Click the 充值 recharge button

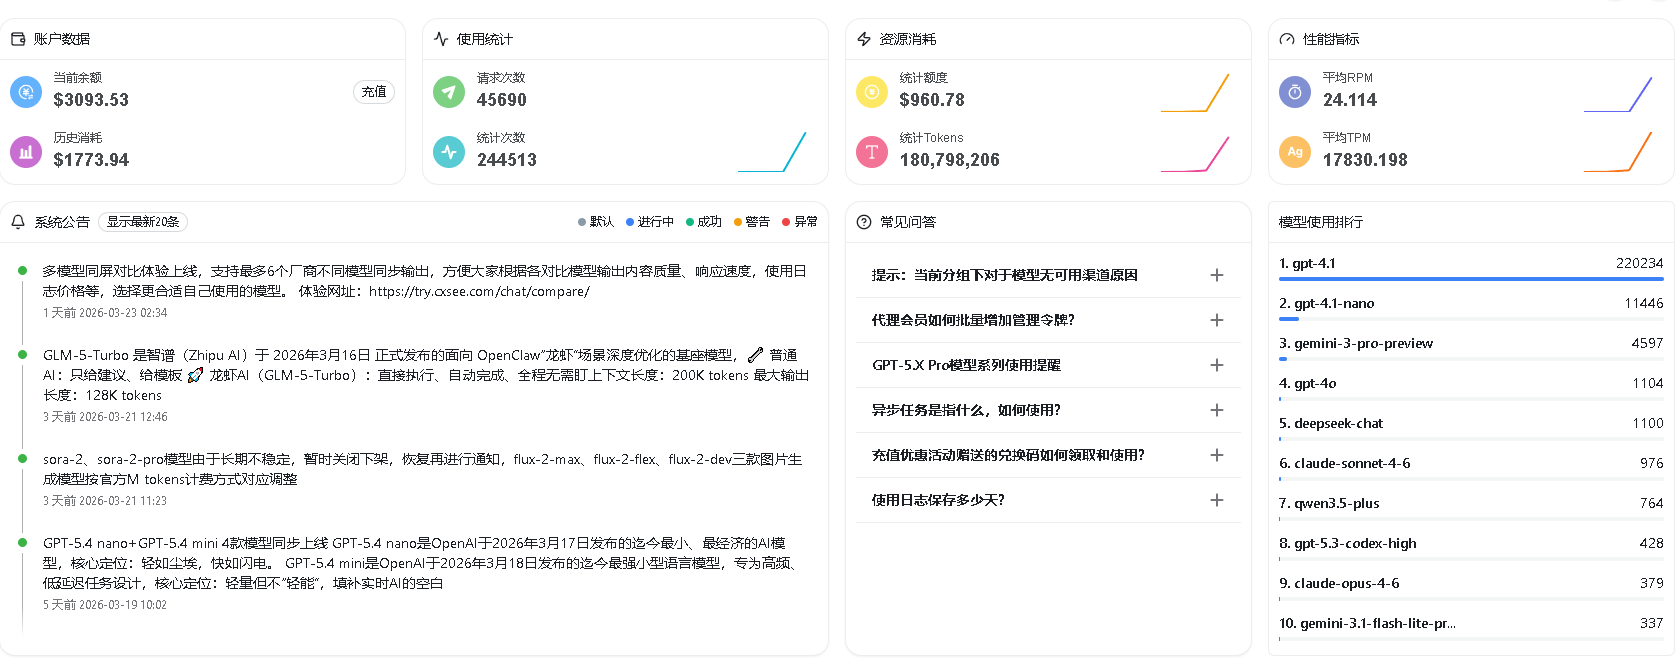(x=374, y=92)
